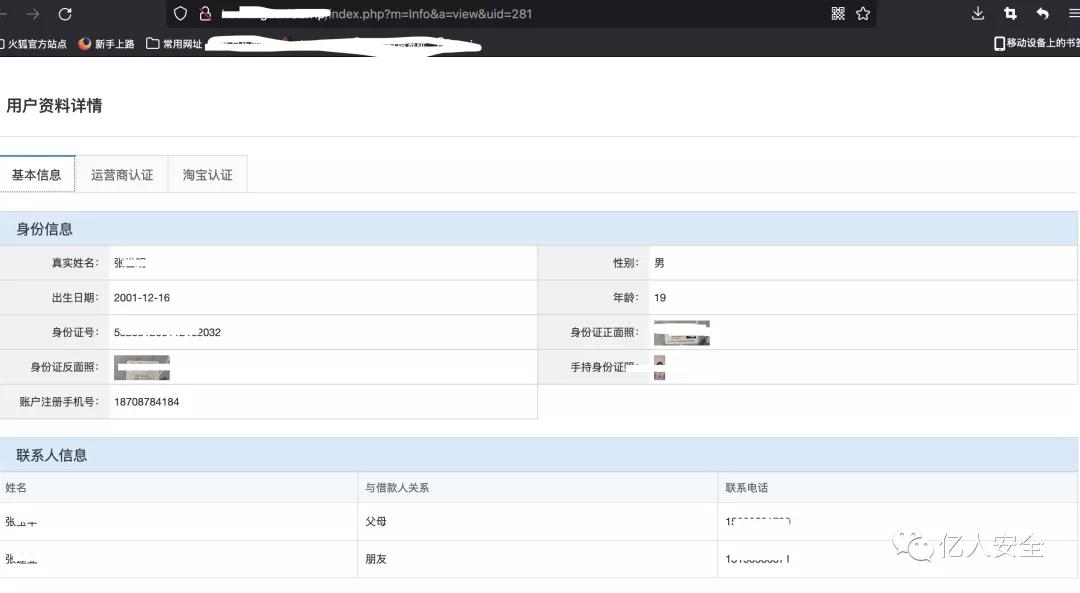The width and height of the screenshot is (1080, 593).
Task: Expand the 身份信息 section header
Action: point(42,228)
